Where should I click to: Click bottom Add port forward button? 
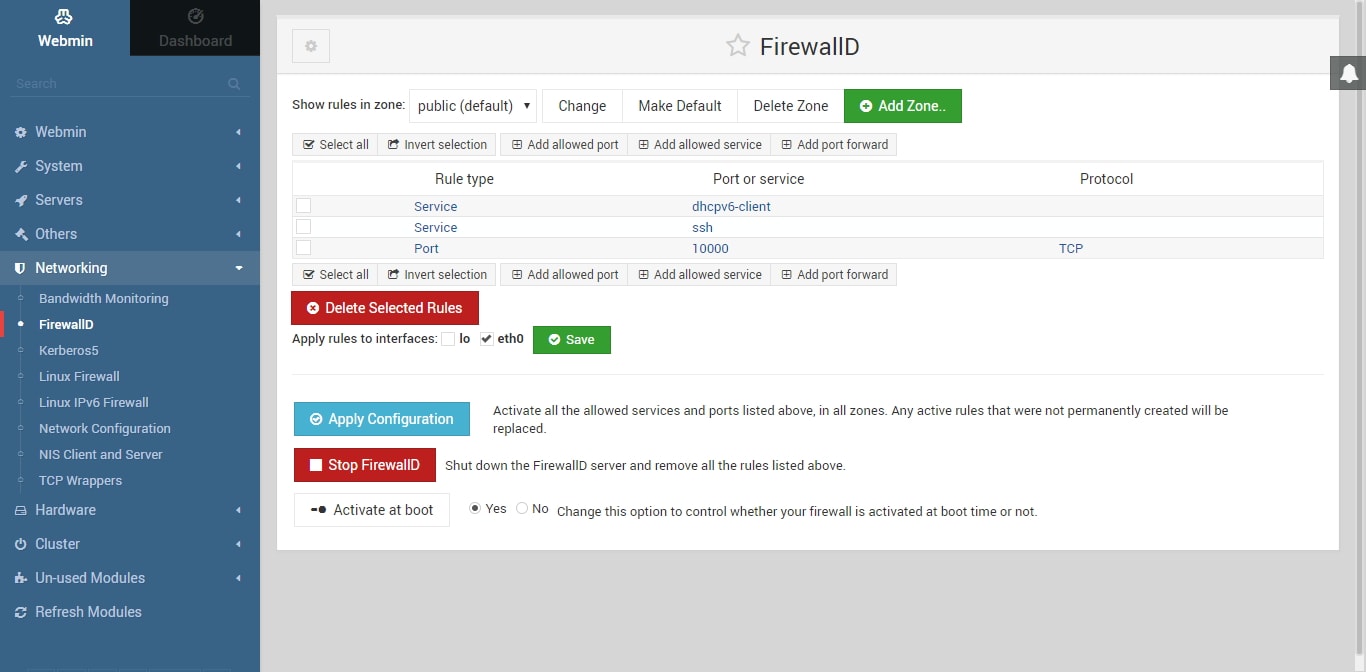pos(834,275)
